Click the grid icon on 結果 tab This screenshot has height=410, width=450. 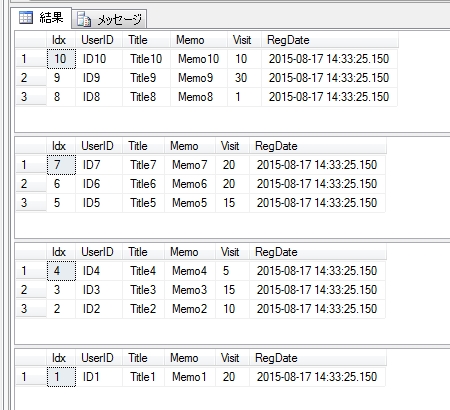26,18
